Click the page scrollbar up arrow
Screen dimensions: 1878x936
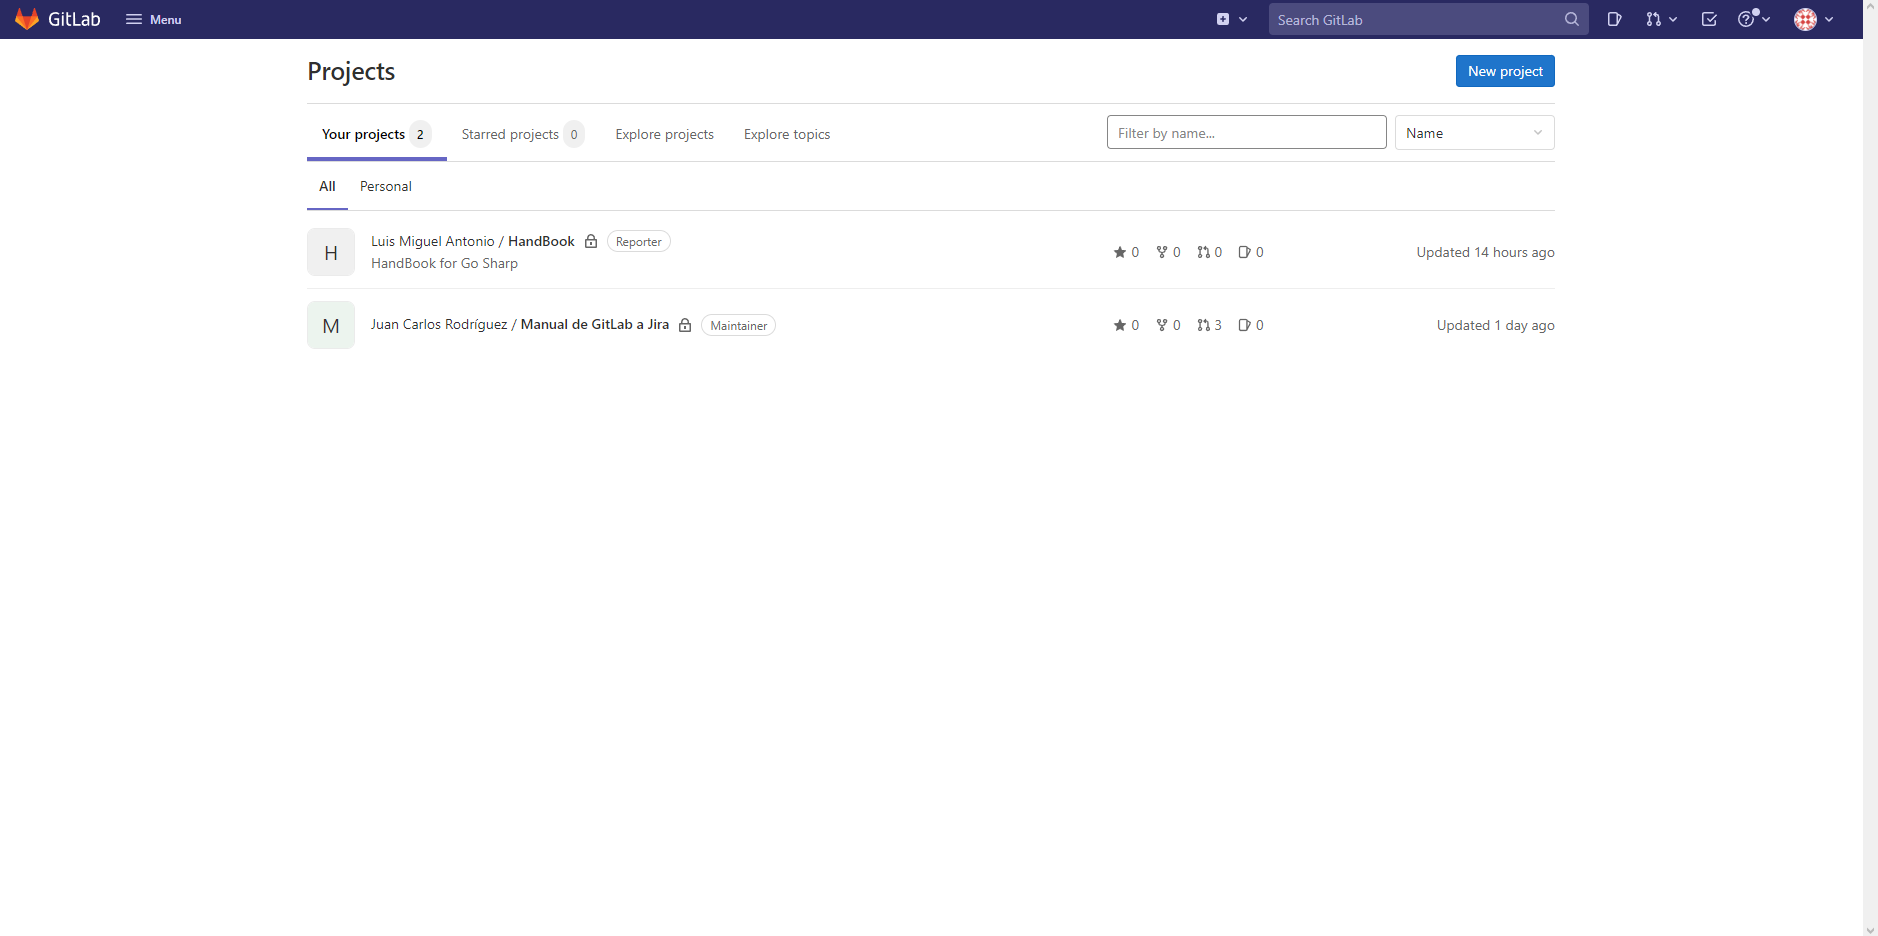click(x=1870, y=7)
